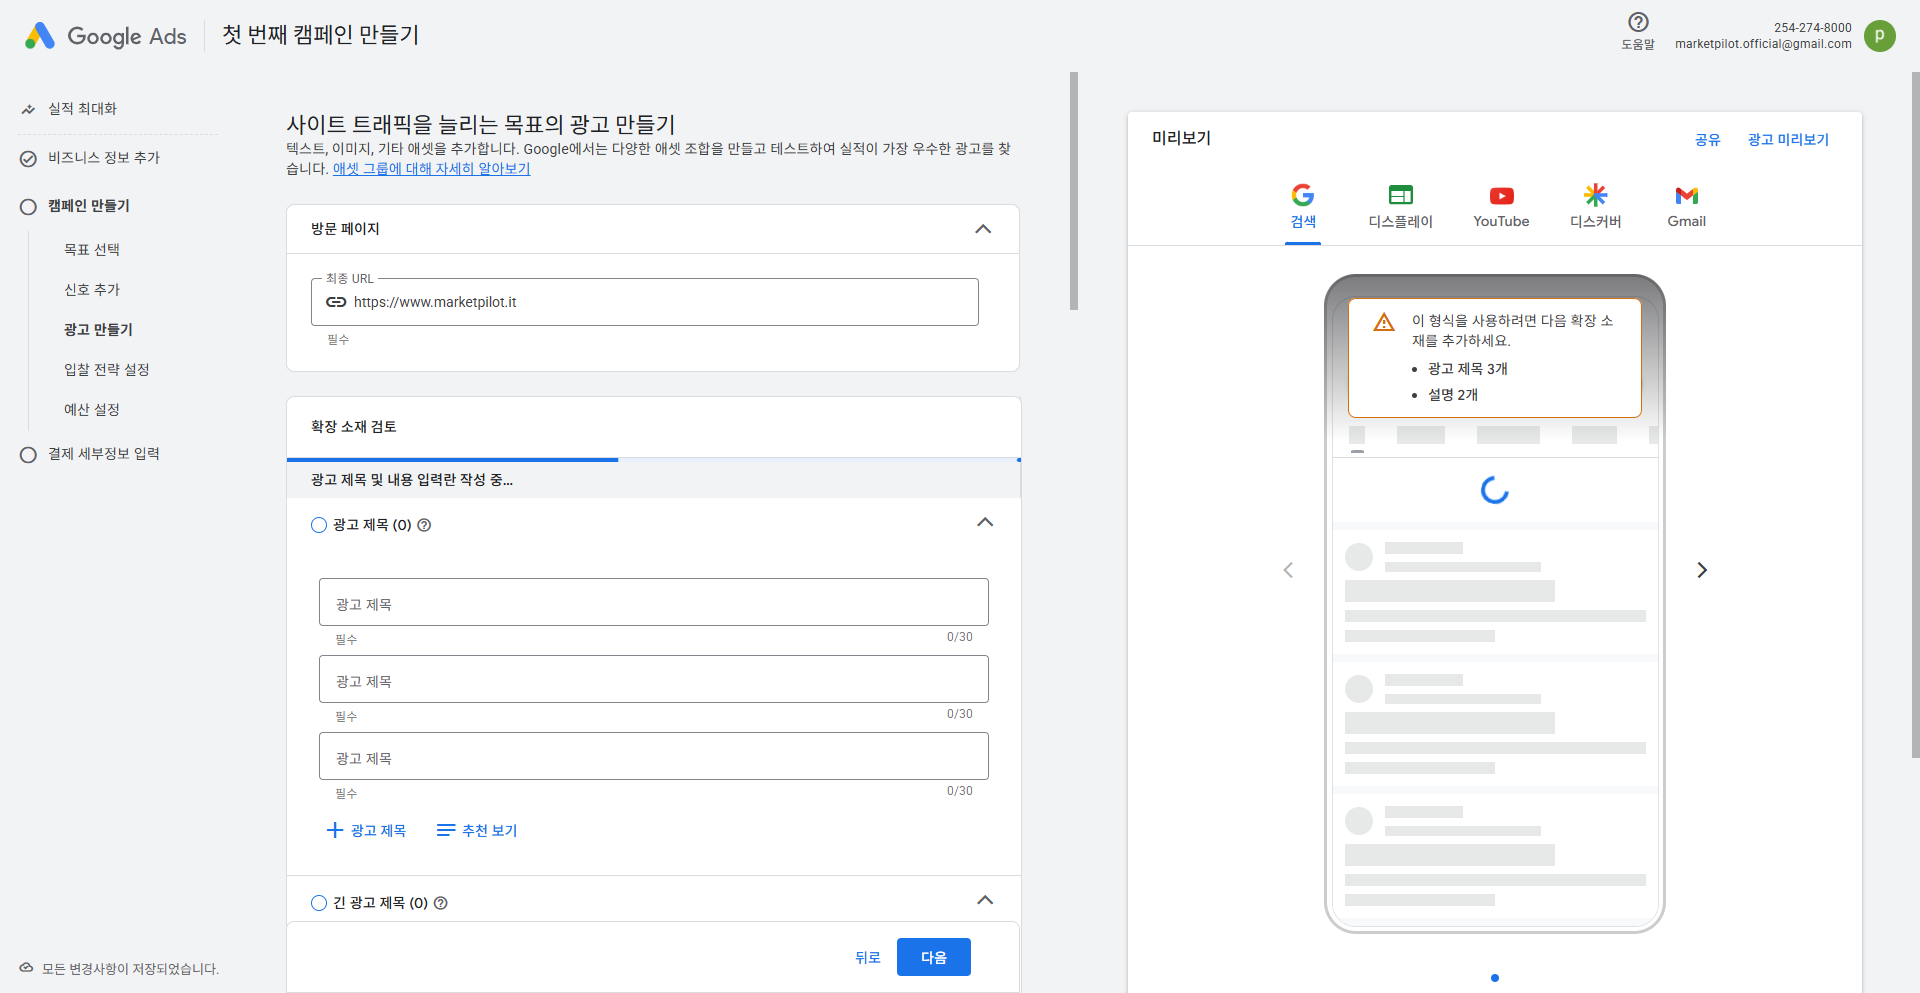Click 비즈니스 정보 추가 checkmark icon
Image resolution: width=1920 pixels, height=993 pixels.
coord(28,158)
